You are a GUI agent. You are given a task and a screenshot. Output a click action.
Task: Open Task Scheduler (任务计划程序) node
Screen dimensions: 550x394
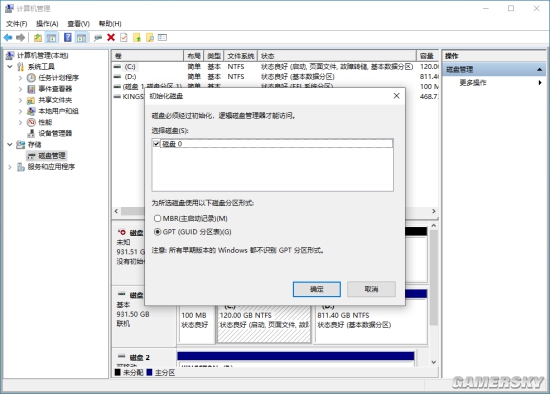(58, 78)
